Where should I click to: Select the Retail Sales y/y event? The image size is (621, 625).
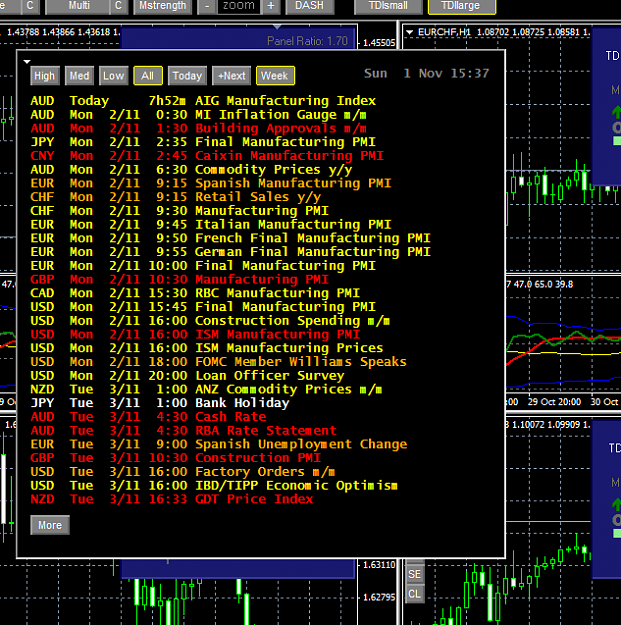[175, 197]
